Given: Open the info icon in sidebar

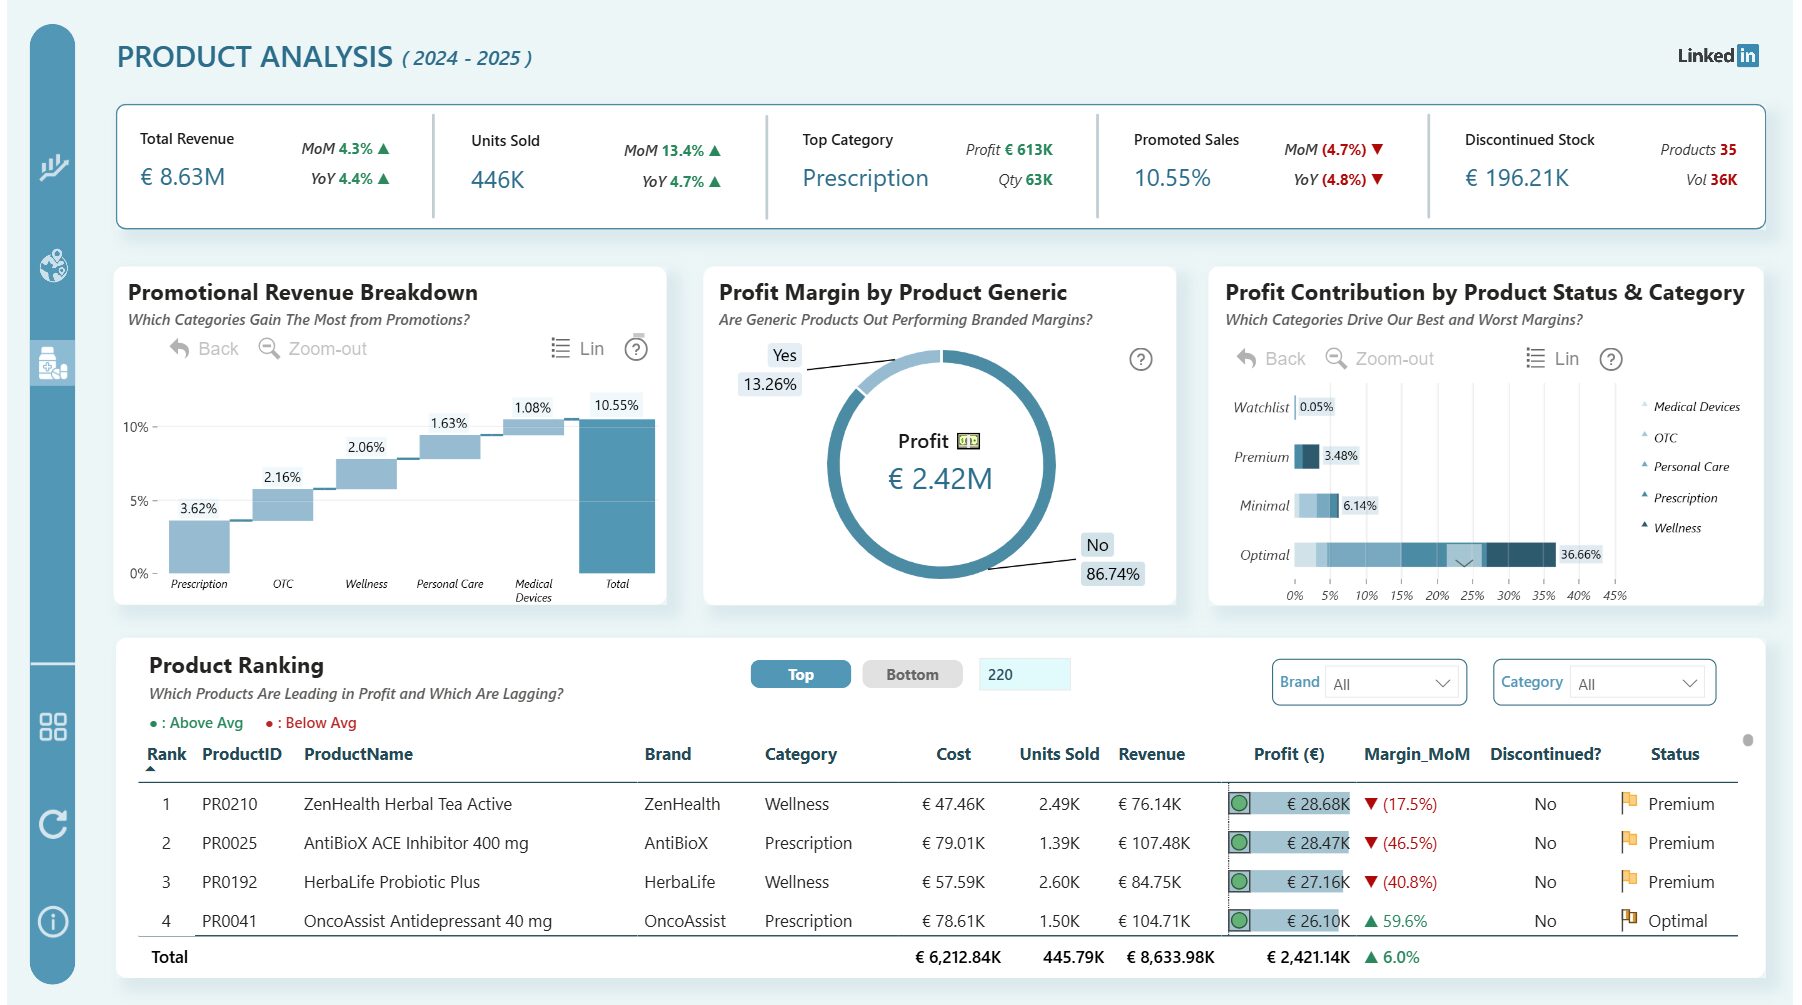Looking at the screenshot, I should point(53,921).
